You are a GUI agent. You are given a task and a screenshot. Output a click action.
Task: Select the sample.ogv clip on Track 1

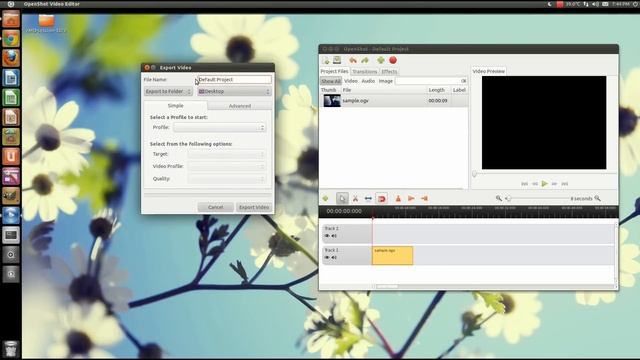(x=392, y=256)
